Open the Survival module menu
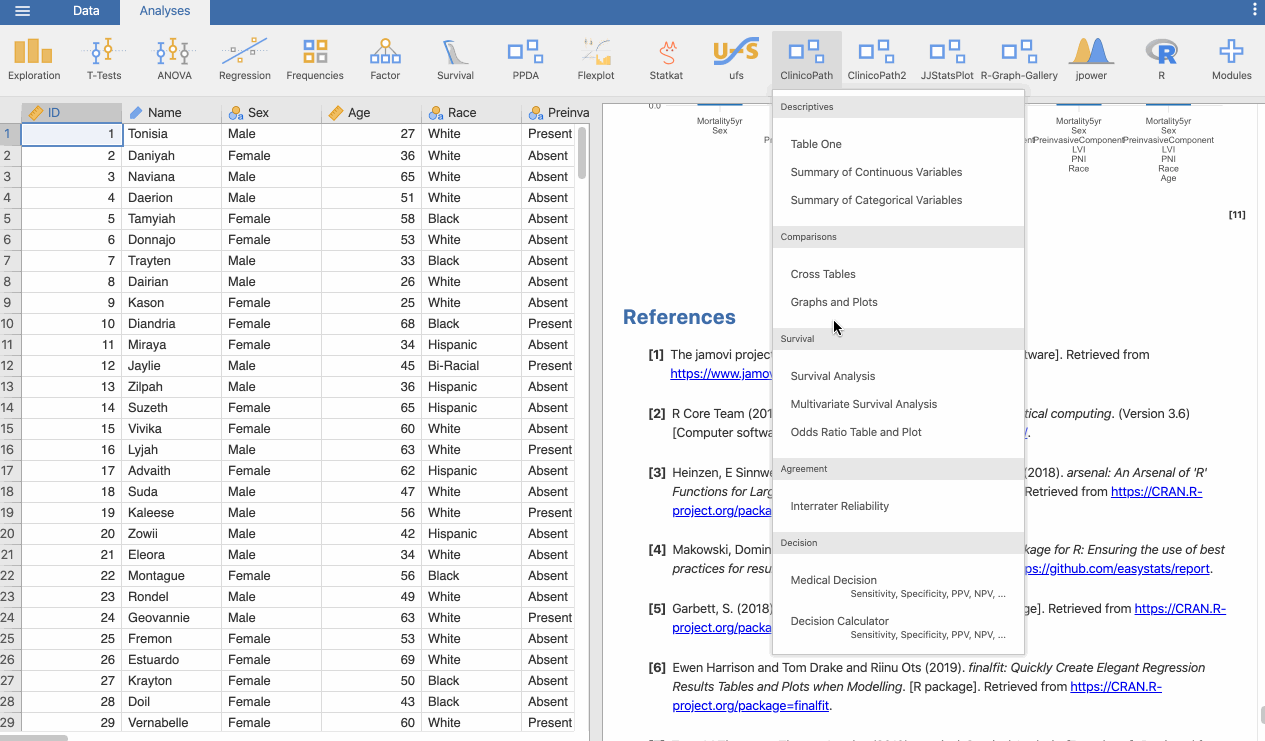 tap(455, 59)
